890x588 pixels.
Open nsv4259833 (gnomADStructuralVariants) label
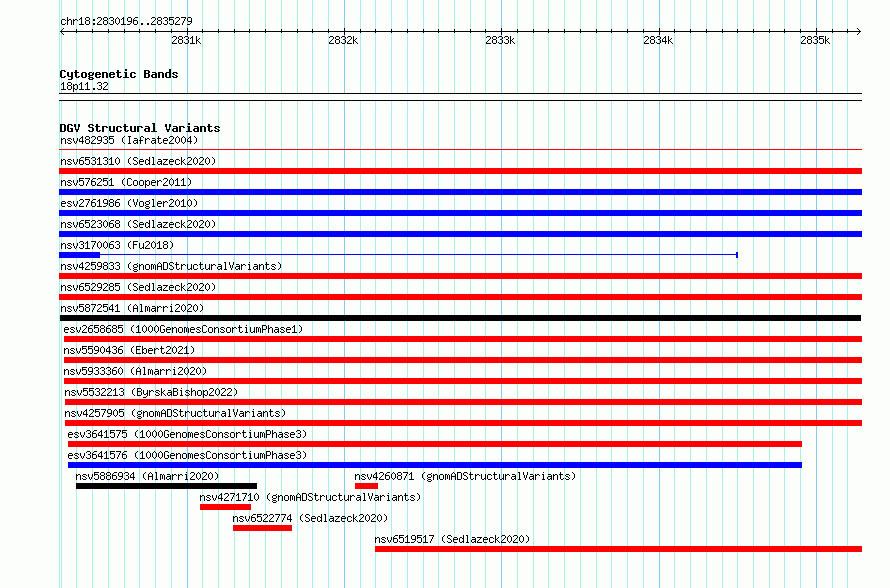[x=171, y=266]
